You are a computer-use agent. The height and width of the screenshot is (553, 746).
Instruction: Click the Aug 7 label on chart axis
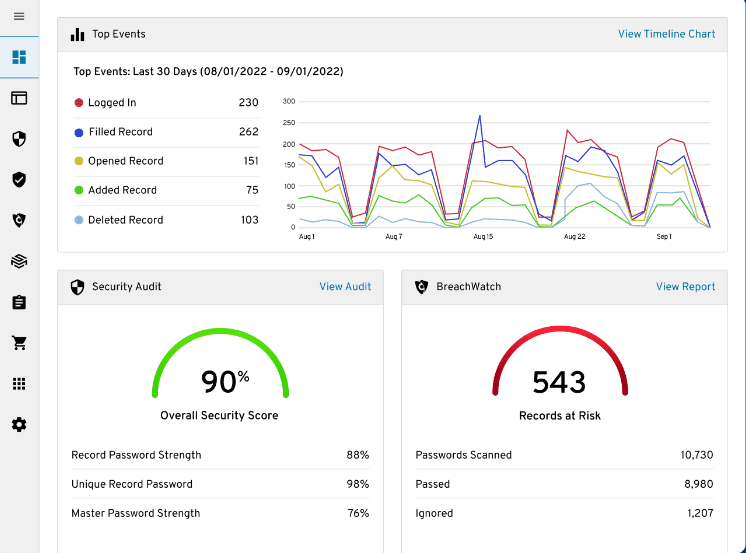(393, 237)
